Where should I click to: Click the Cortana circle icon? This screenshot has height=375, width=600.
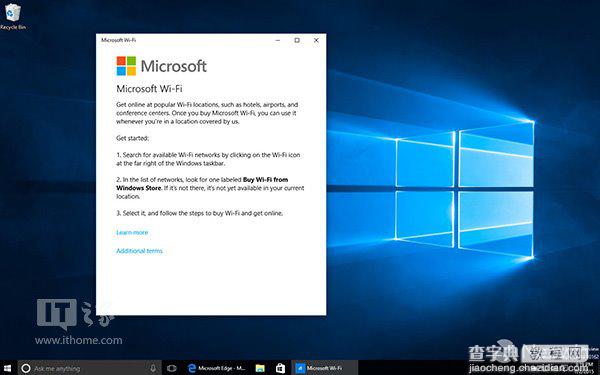click(26, 368)
